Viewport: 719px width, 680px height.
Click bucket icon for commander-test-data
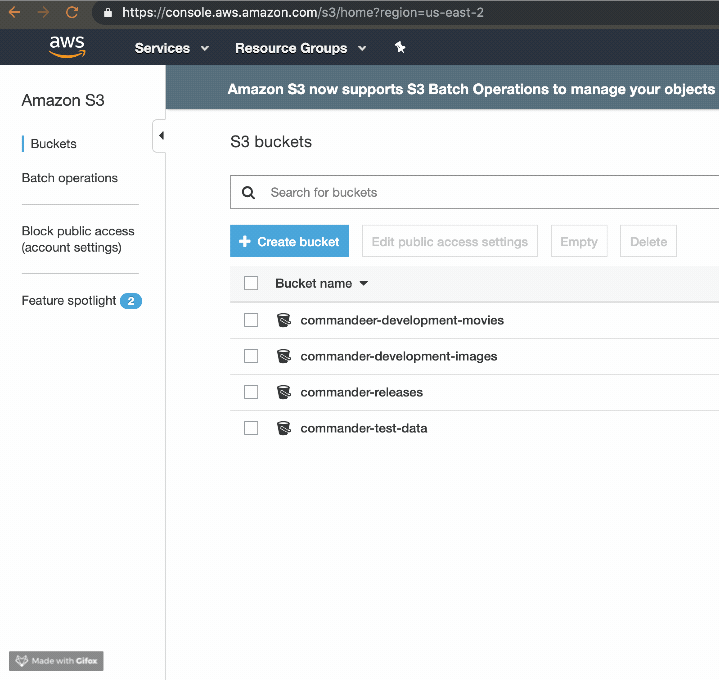tap(284, 428)
